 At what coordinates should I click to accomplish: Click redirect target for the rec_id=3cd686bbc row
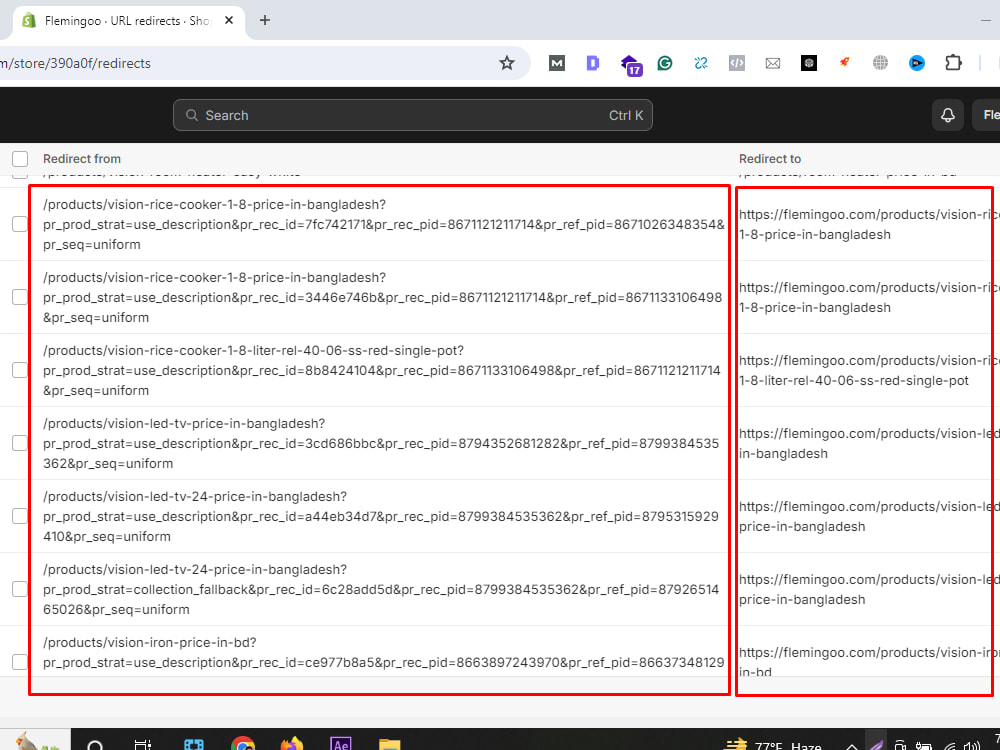coord(869,443)
